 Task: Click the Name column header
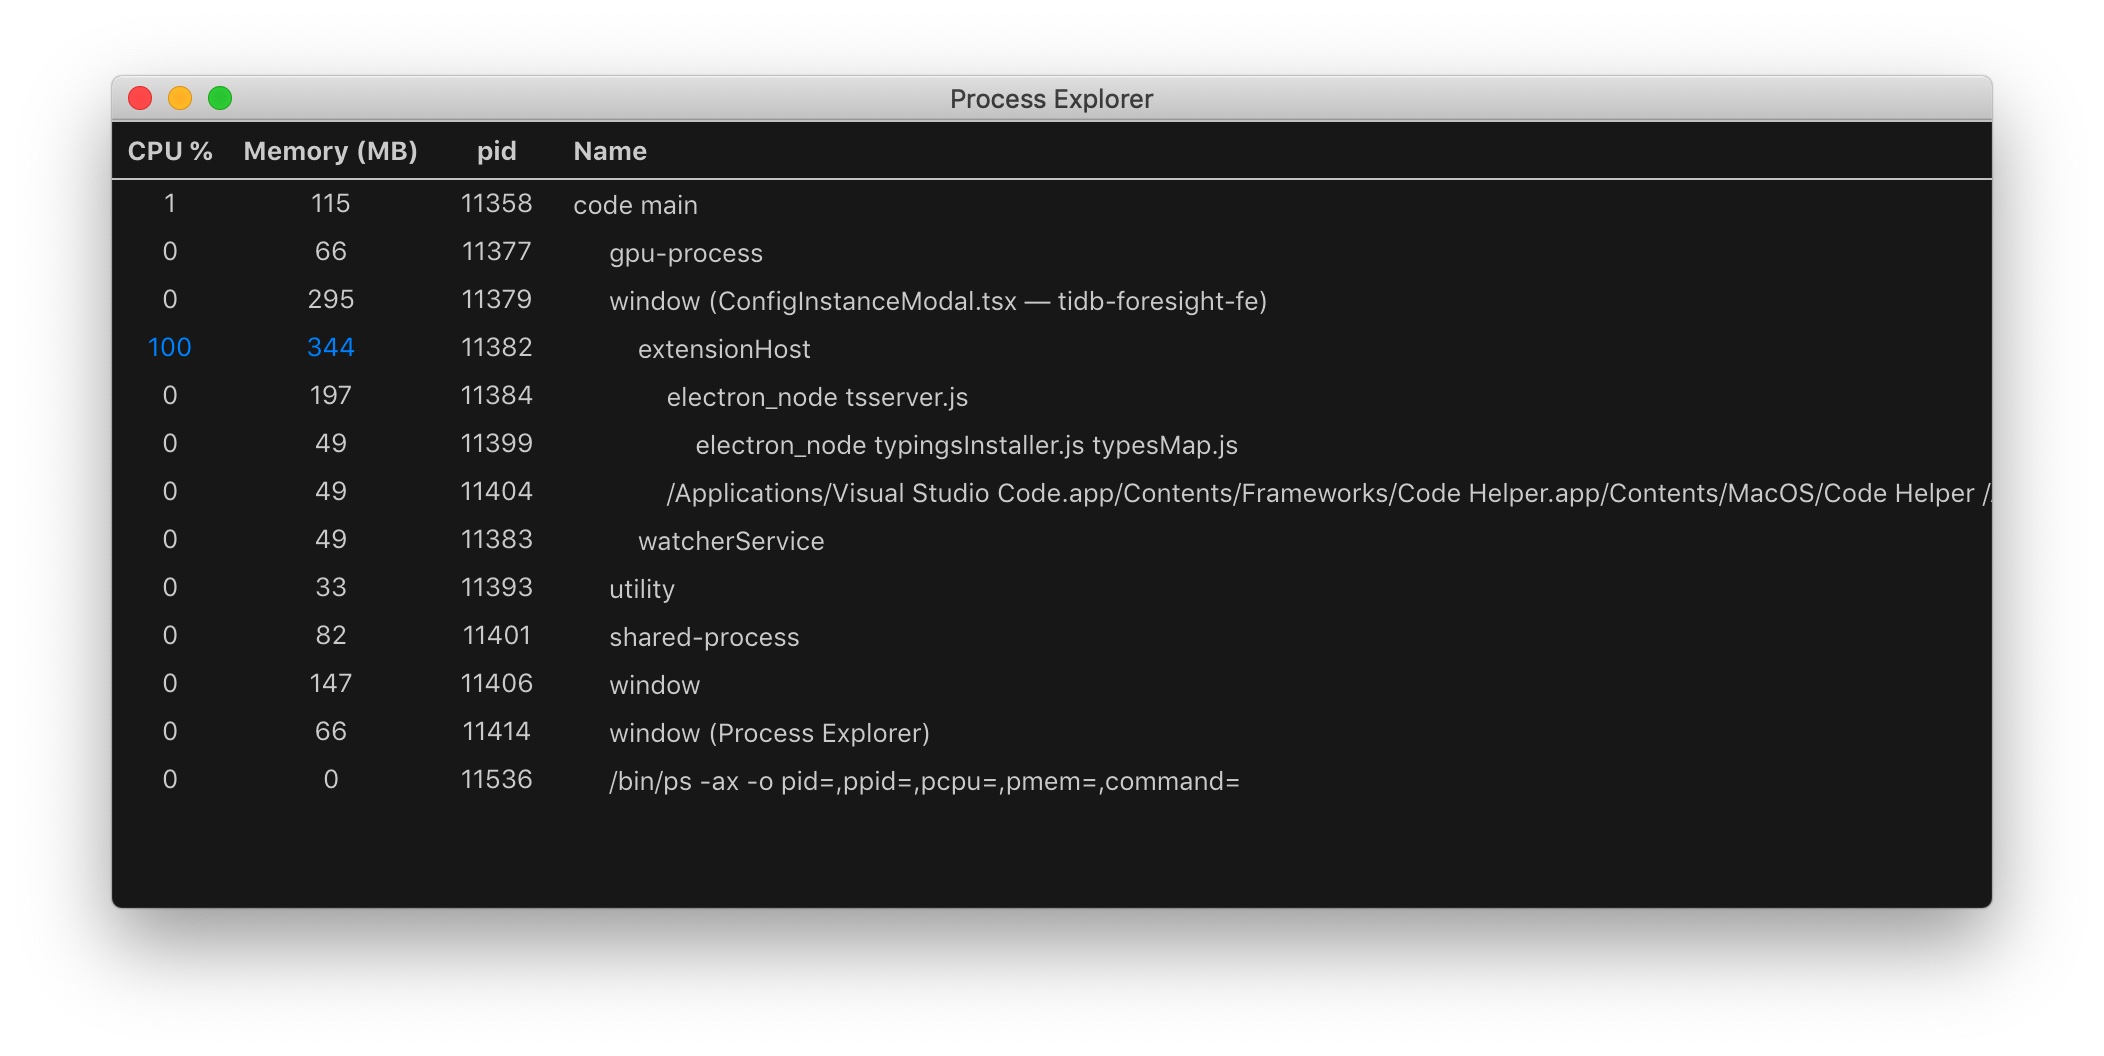[x=610, y=151]
